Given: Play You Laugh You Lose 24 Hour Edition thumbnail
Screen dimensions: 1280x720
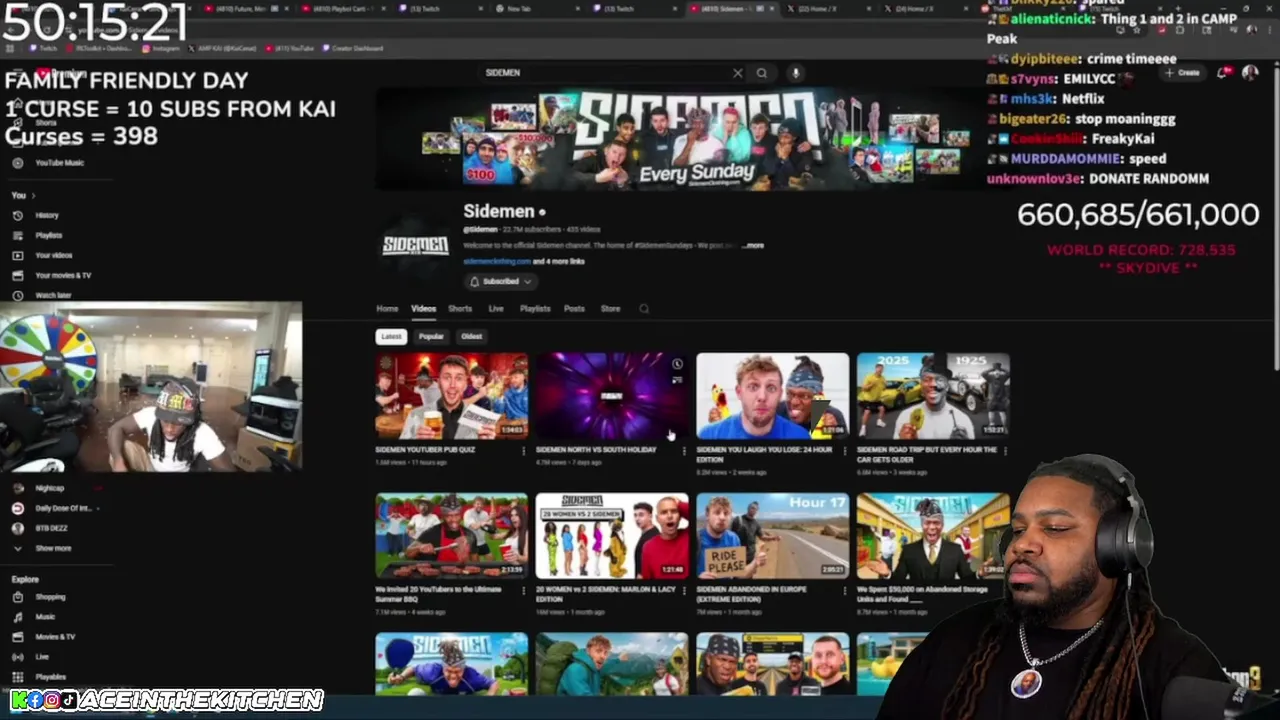Looking at the screenshot, I should pos(773,396).
